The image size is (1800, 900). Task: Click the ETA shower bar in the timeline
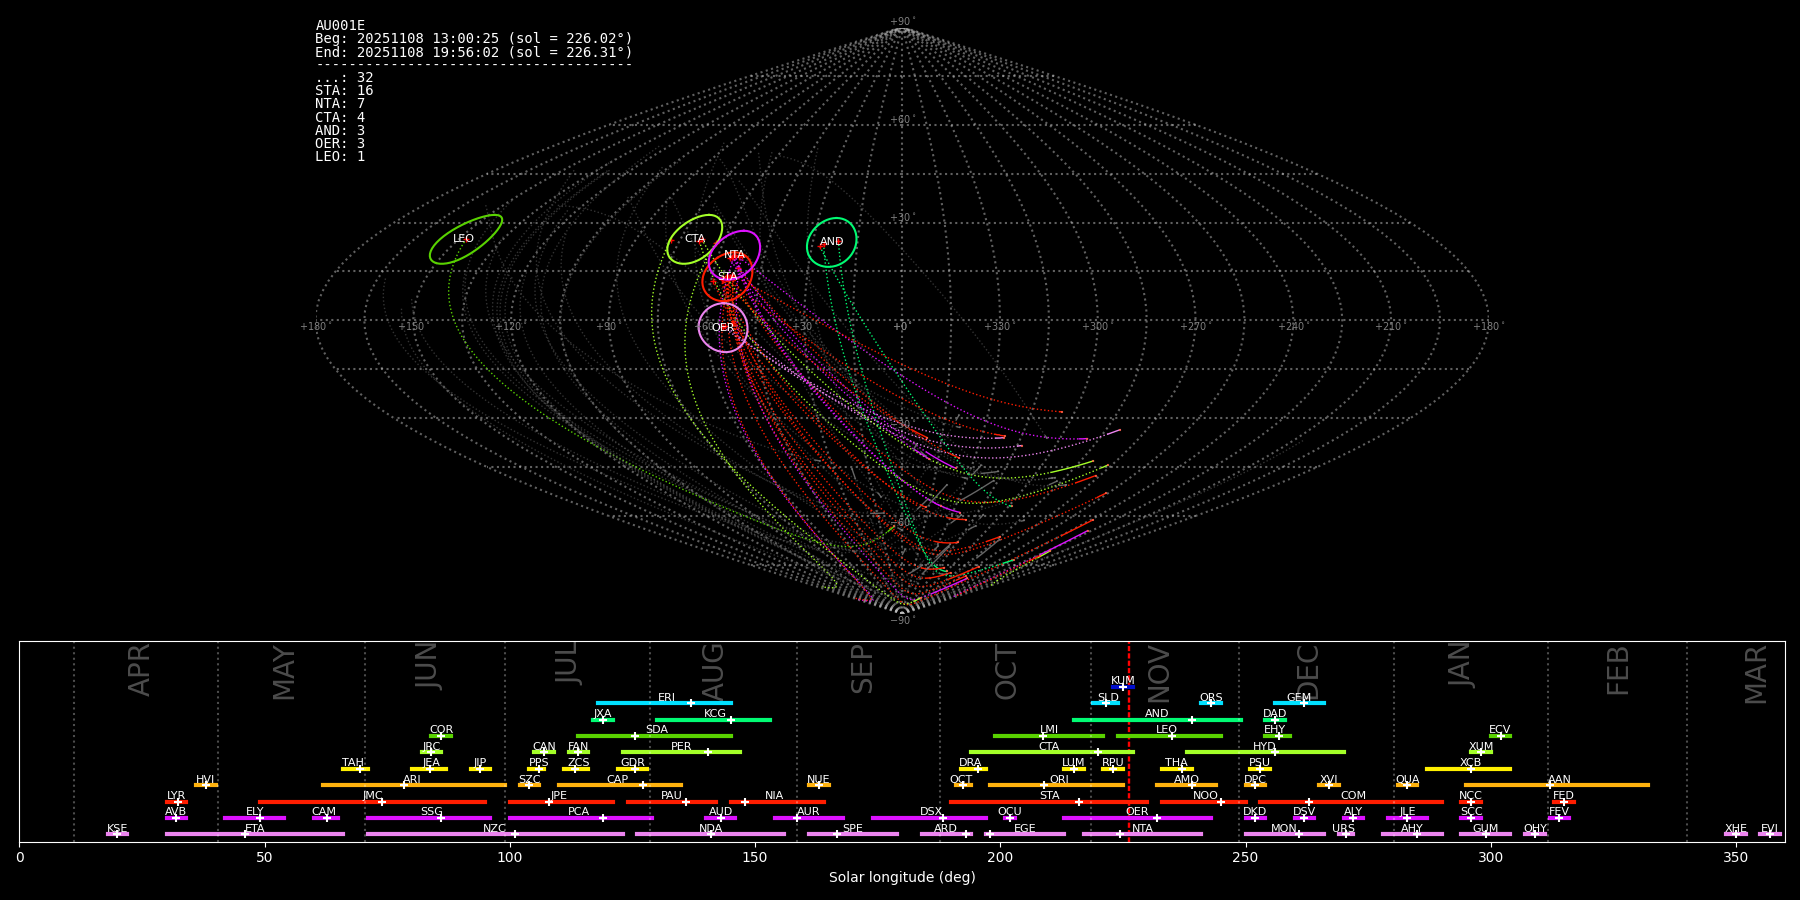coord(255,834)
